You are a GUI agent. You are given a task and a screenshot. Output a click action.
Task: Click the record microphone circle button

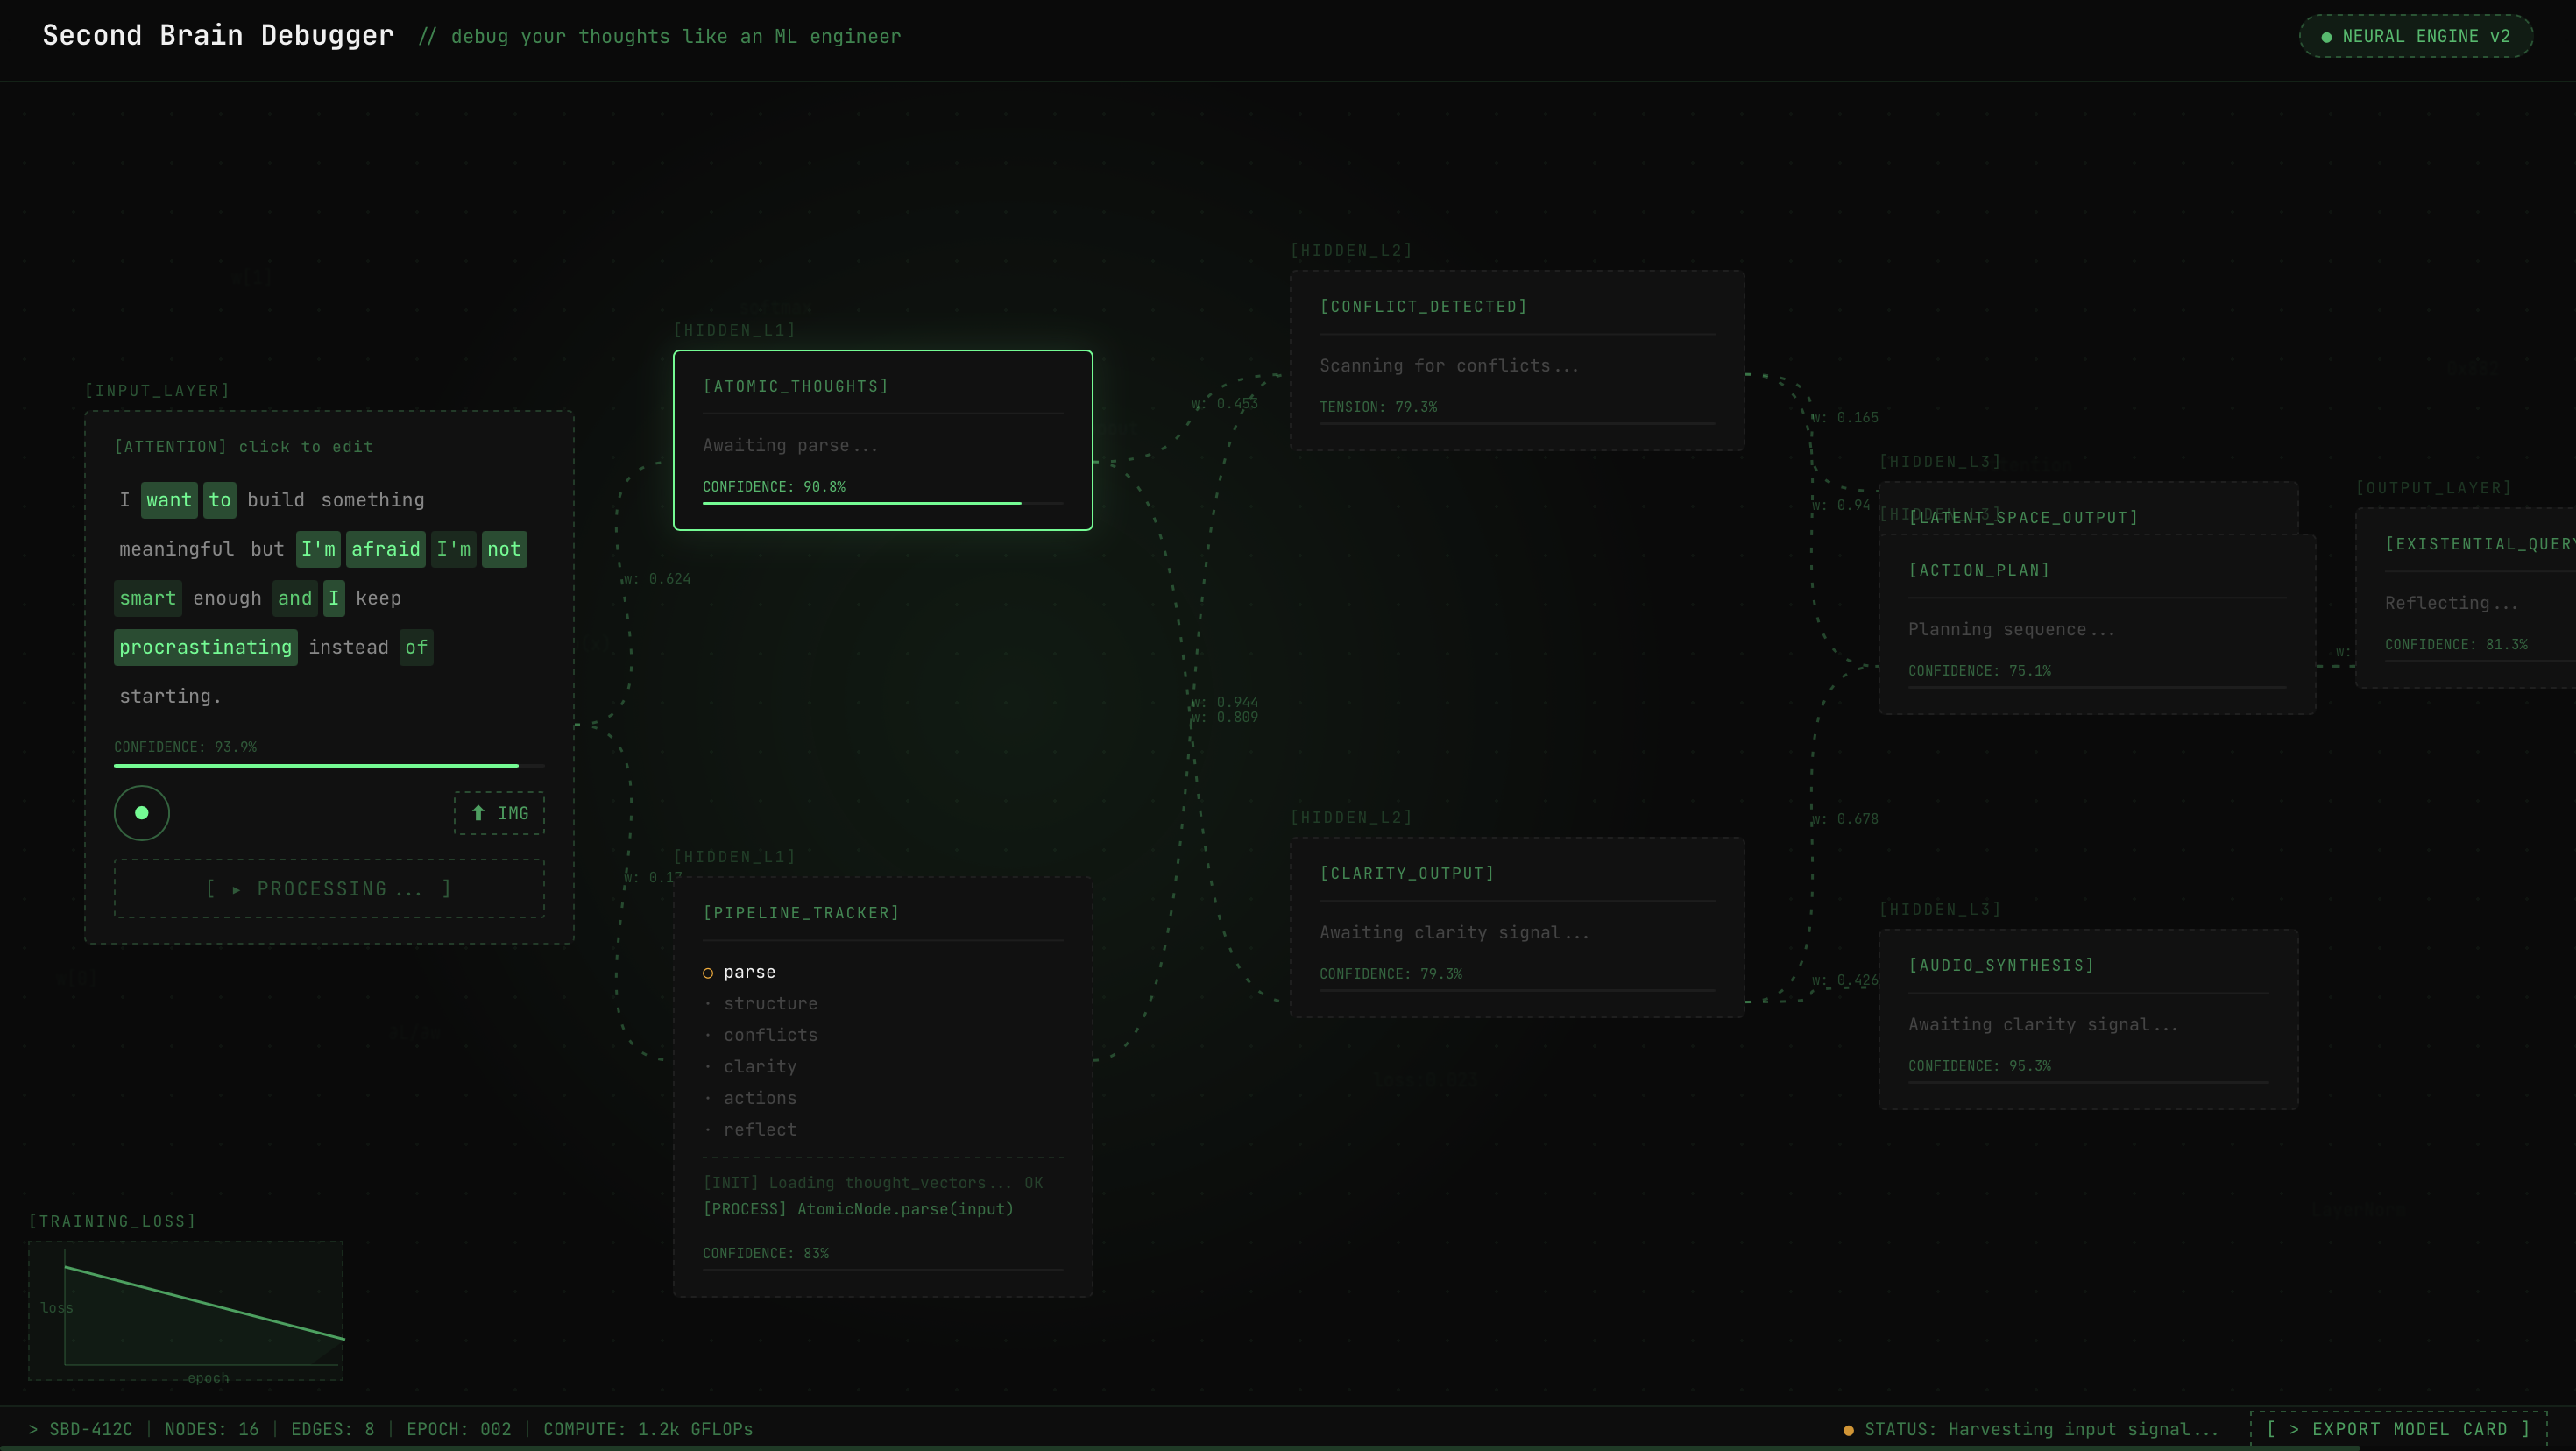point(142,813)
